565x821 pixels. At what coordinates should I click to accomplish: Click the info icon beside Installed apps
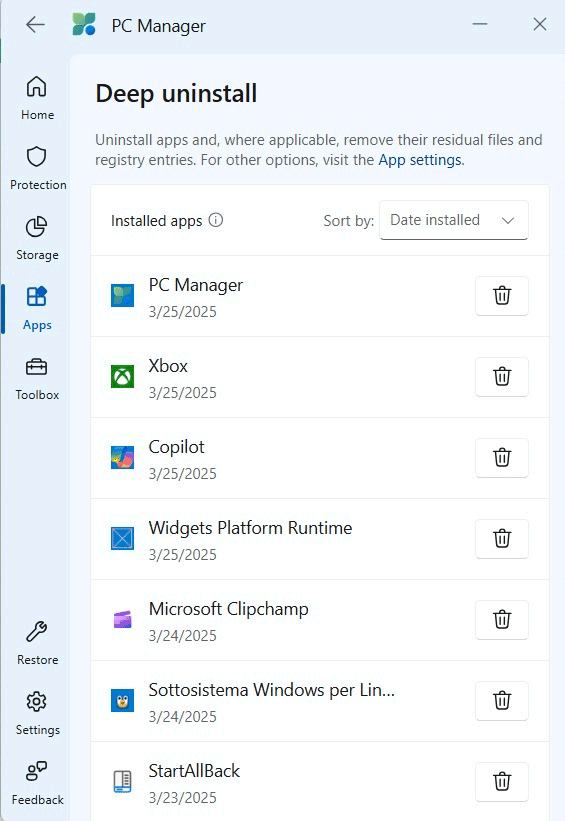click(x=216, y=220)
